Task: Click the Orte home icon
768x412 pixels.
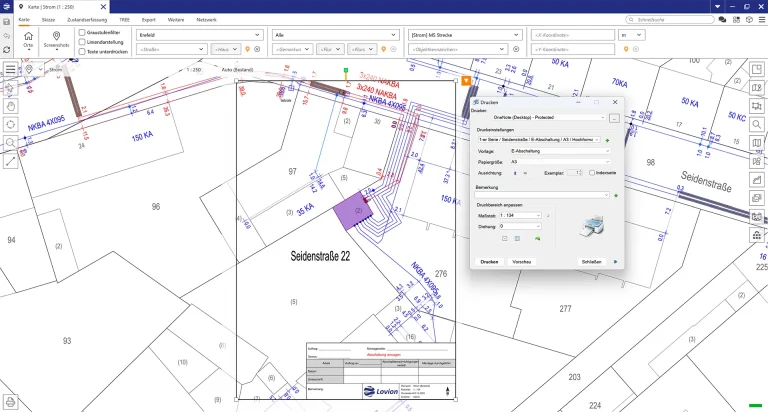Action: click(x=28, y=35)
